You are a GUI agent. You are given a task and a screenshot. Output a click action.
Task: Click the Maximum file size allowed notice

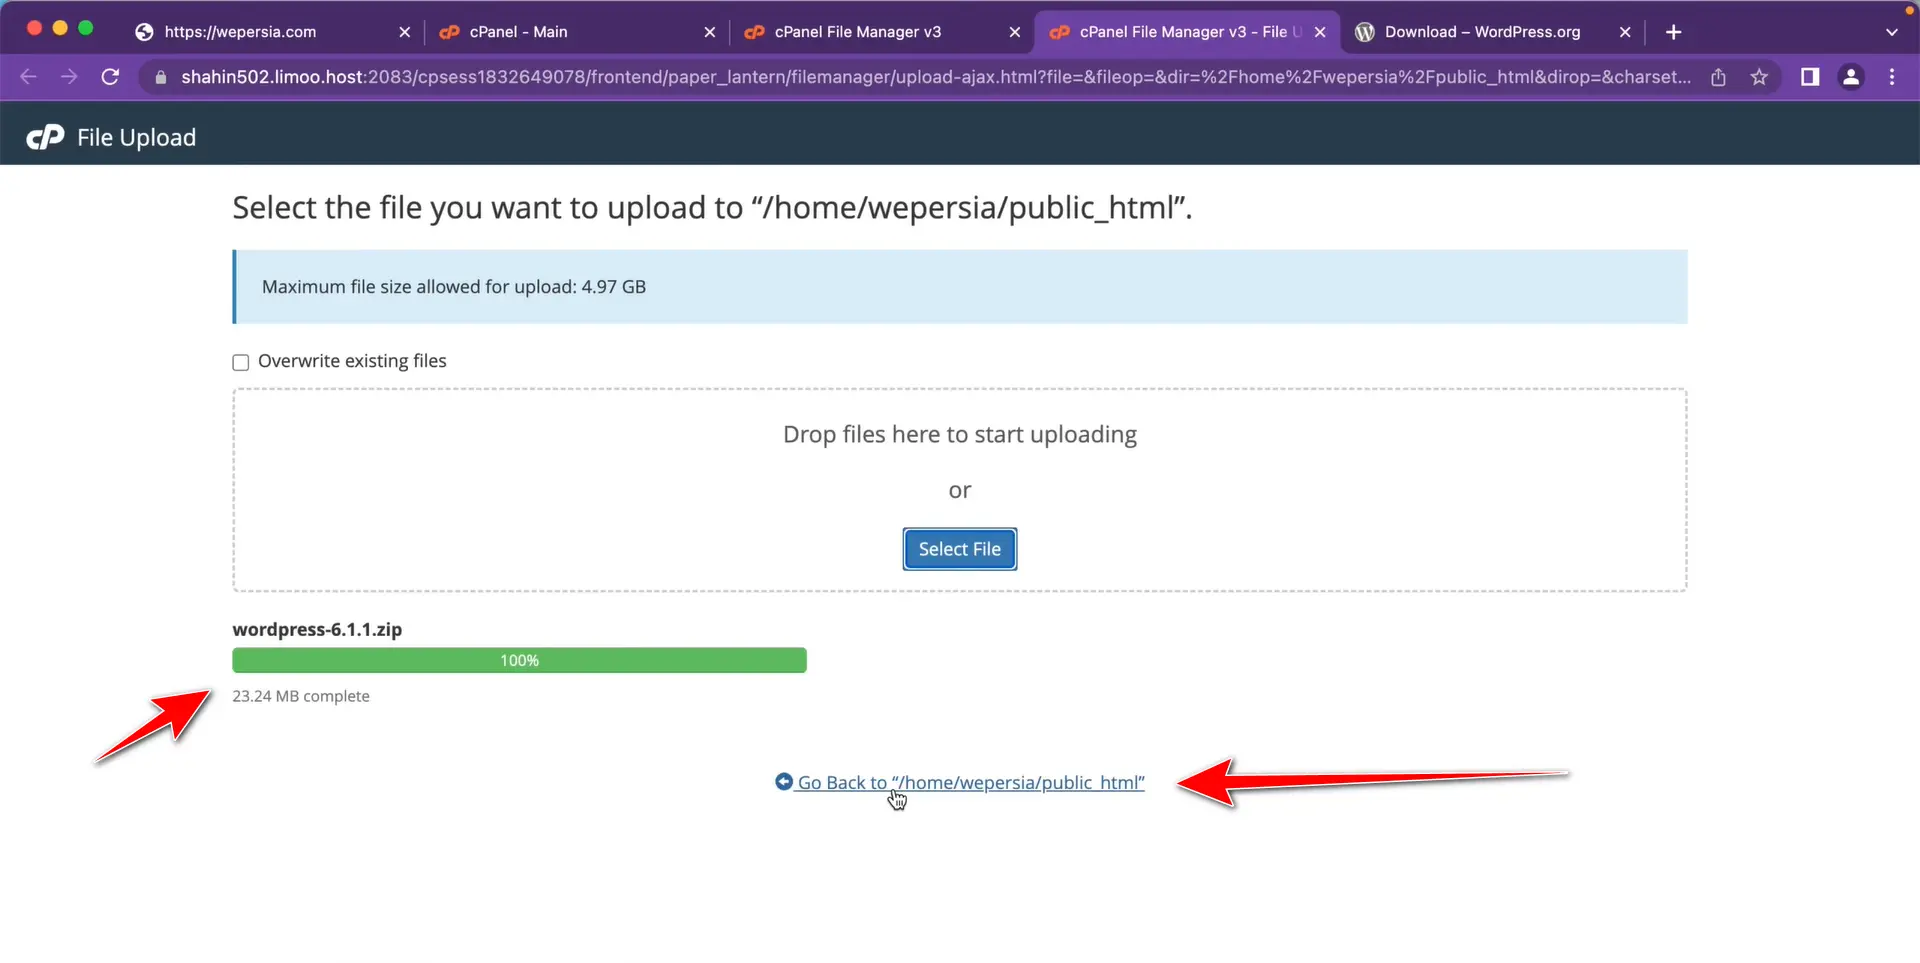tap(960, 287)
